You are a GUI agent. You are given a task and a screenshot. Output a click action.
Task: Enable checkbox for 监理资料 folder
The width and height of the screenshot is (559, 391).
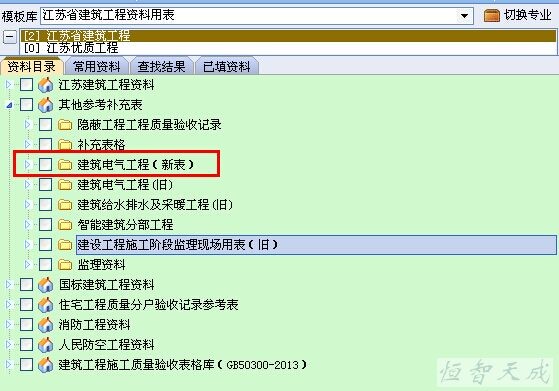pos(45,264)
